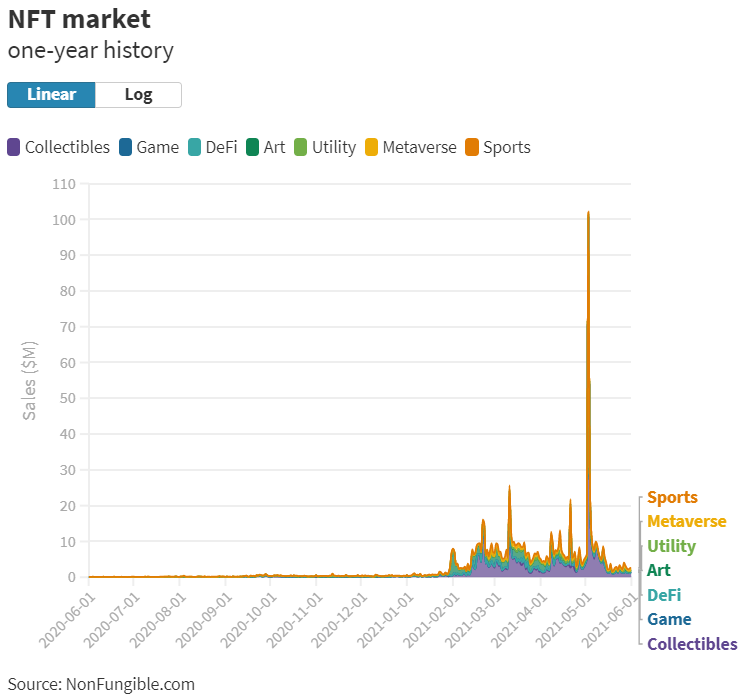Click the bold Sports series label beside chart
Viewport: 749px width, 695px height.
672,497
